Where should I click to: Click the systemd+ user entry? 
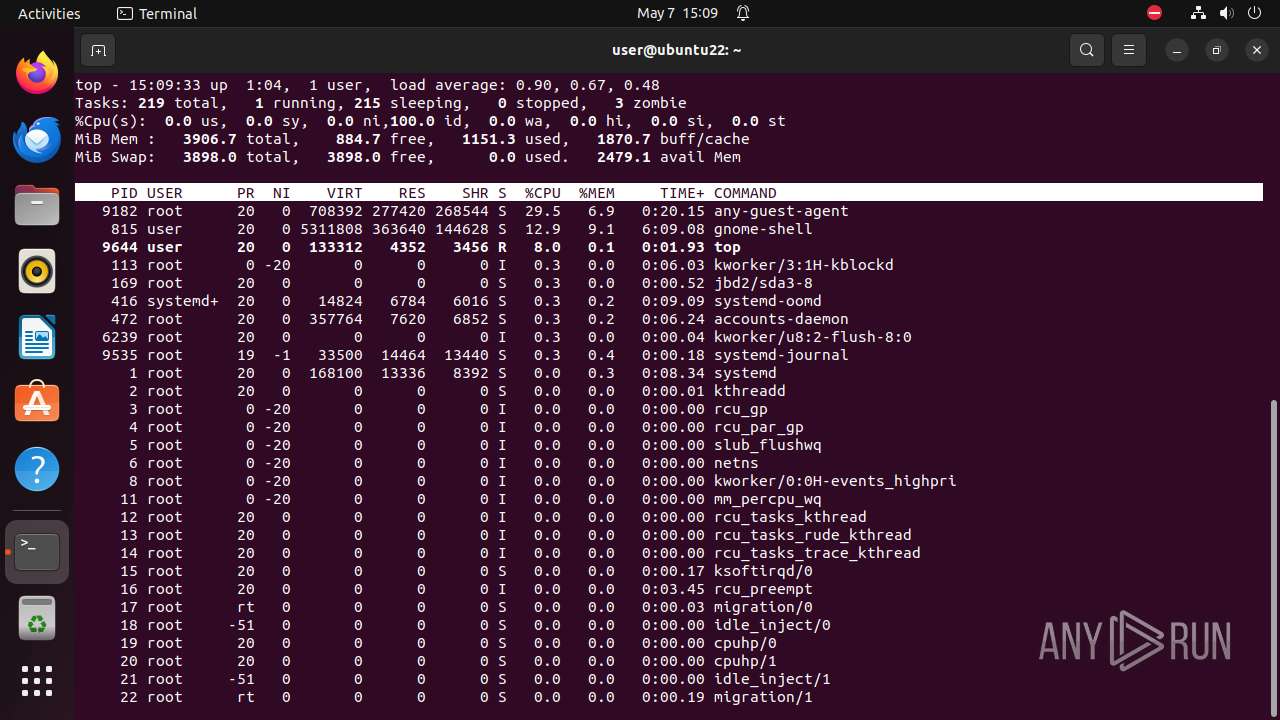tap(183, 301)
